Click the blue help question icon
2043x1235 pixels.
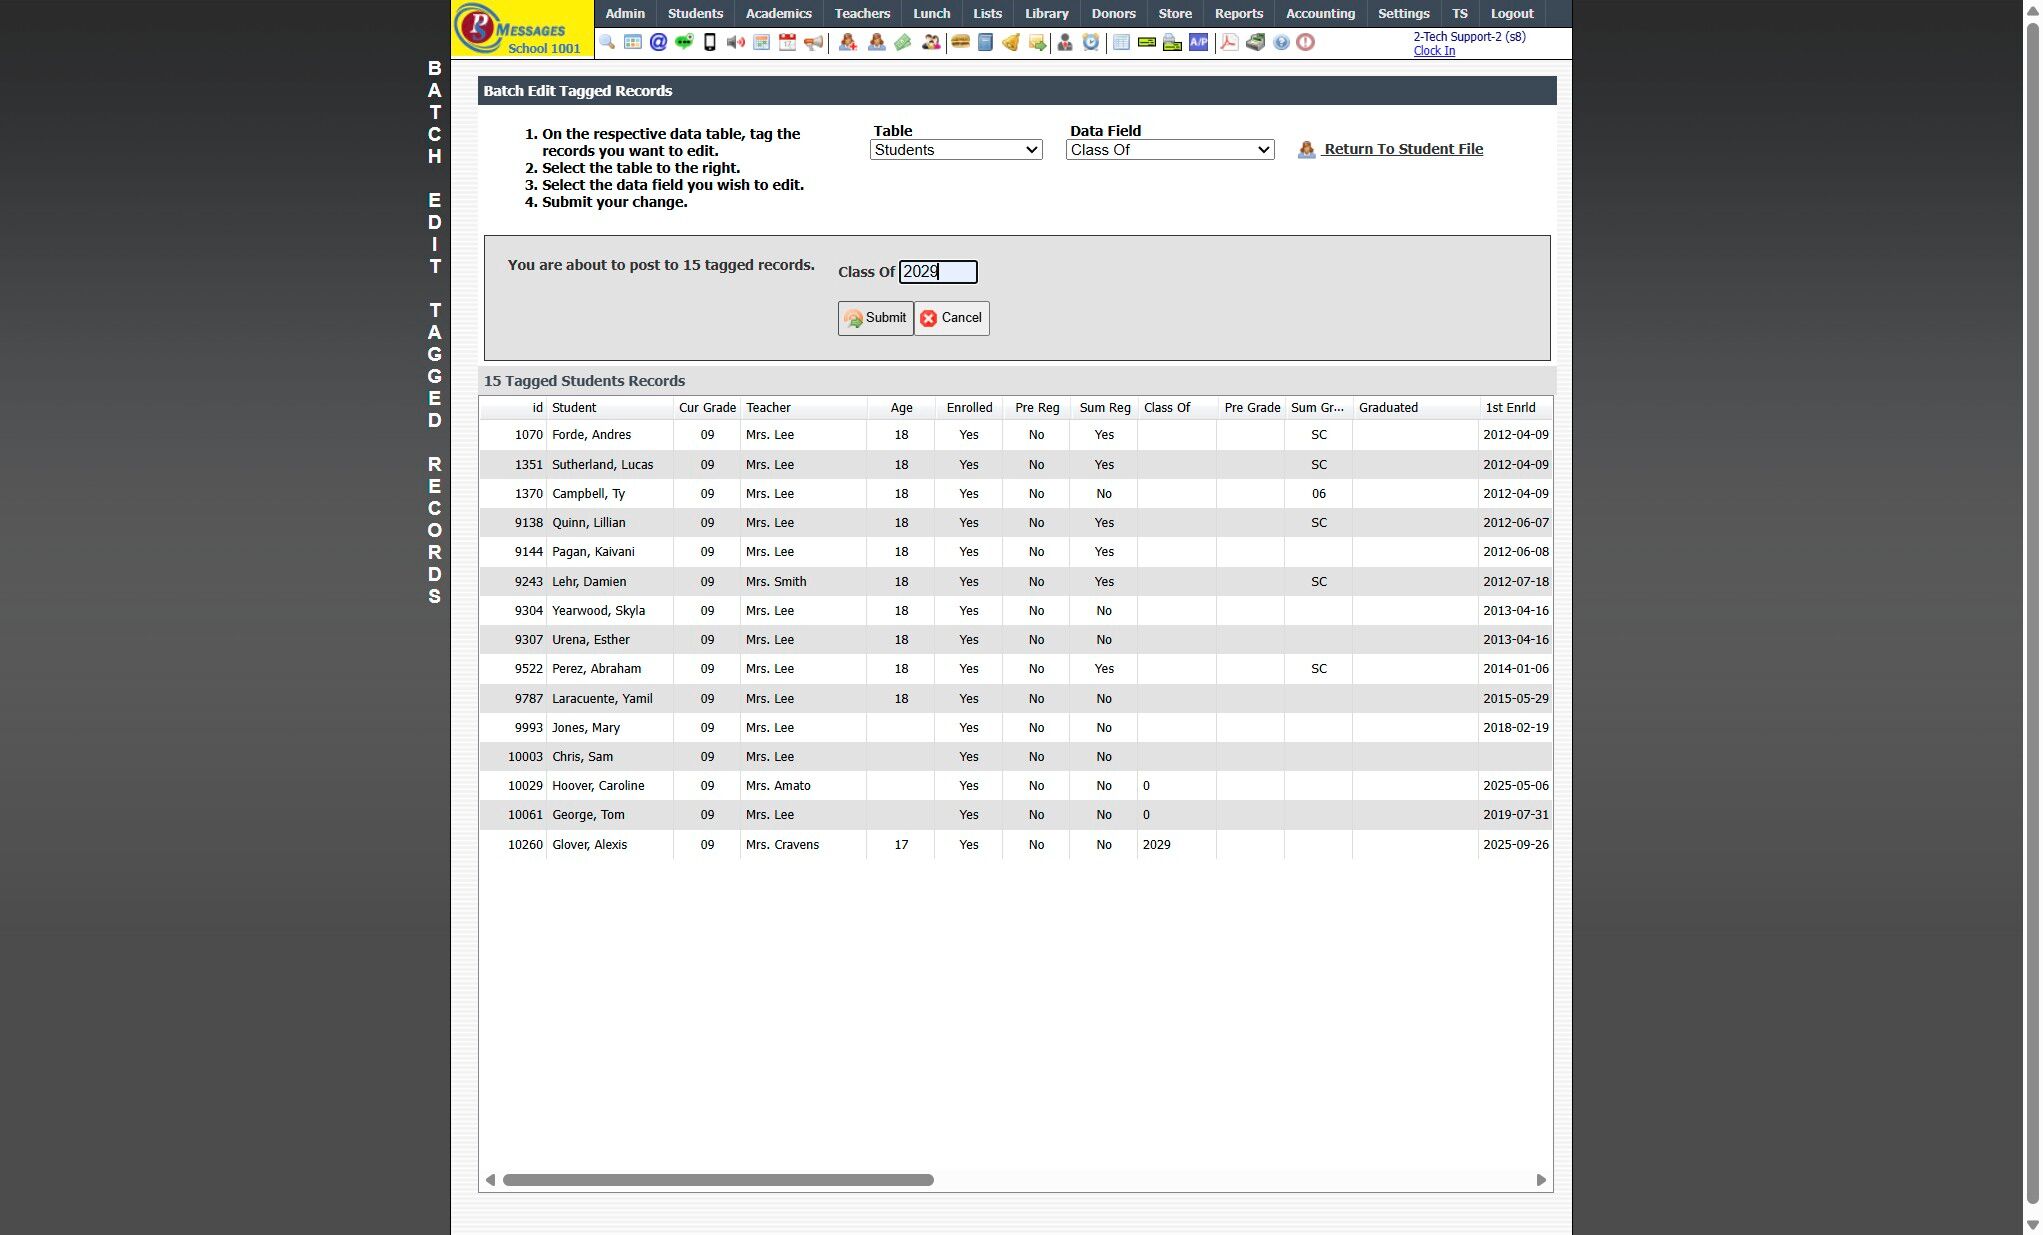point(1281,43)
